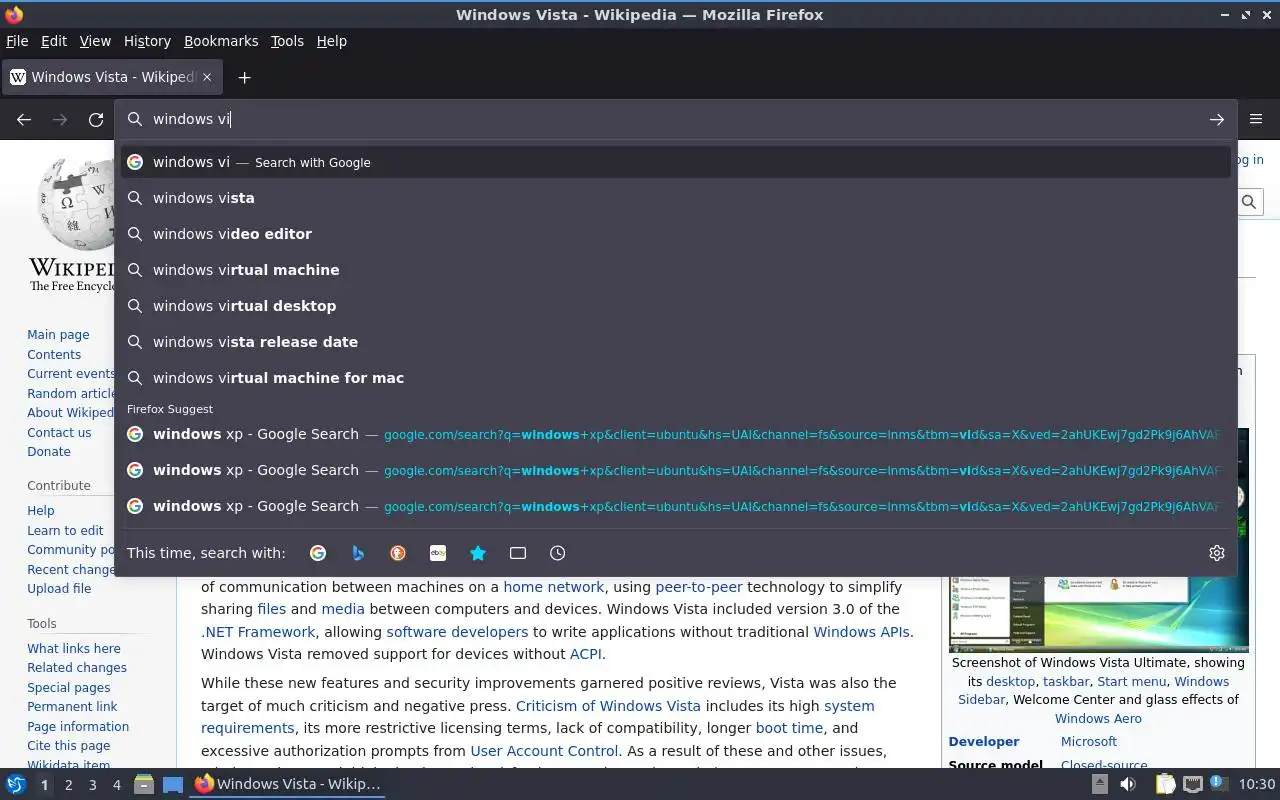1280x800 pixels.
Task: Open the network tray icon
Action: pos(1192,784)
